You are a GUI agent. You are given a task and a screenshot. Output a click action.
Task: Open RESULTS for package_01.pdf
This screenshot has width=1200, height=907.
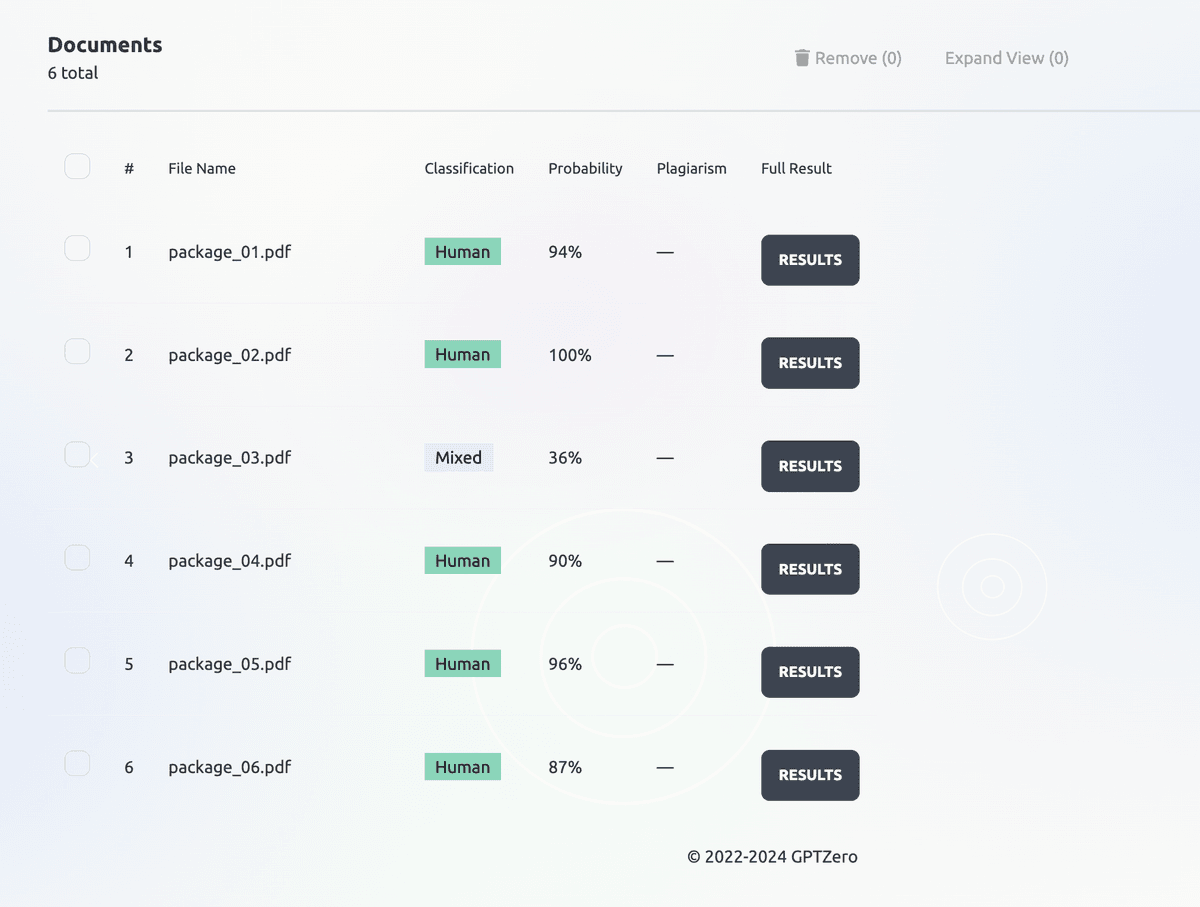point(810,260)
